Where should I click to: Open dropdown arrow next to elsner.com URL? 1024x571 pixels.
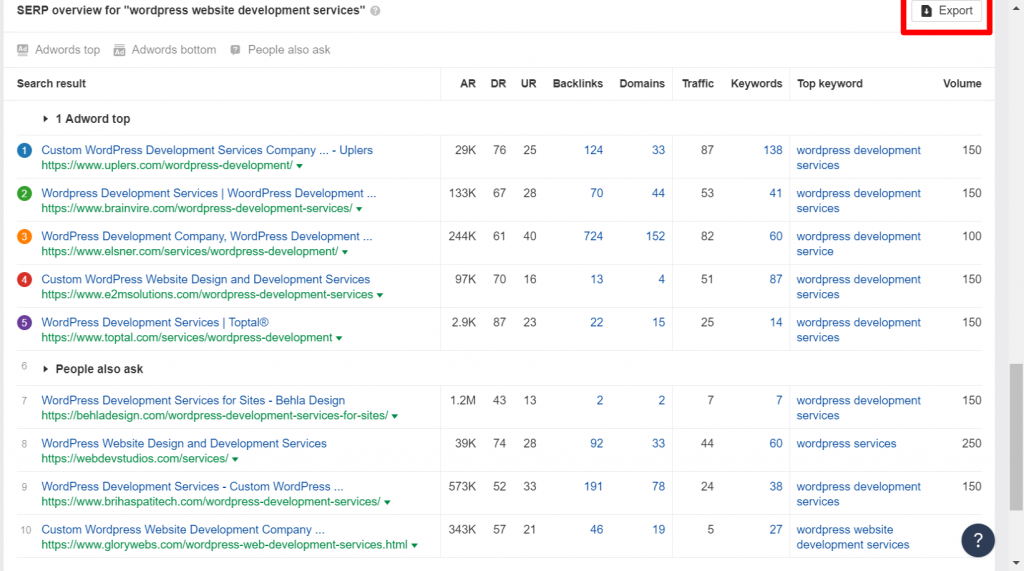[345, 253]
